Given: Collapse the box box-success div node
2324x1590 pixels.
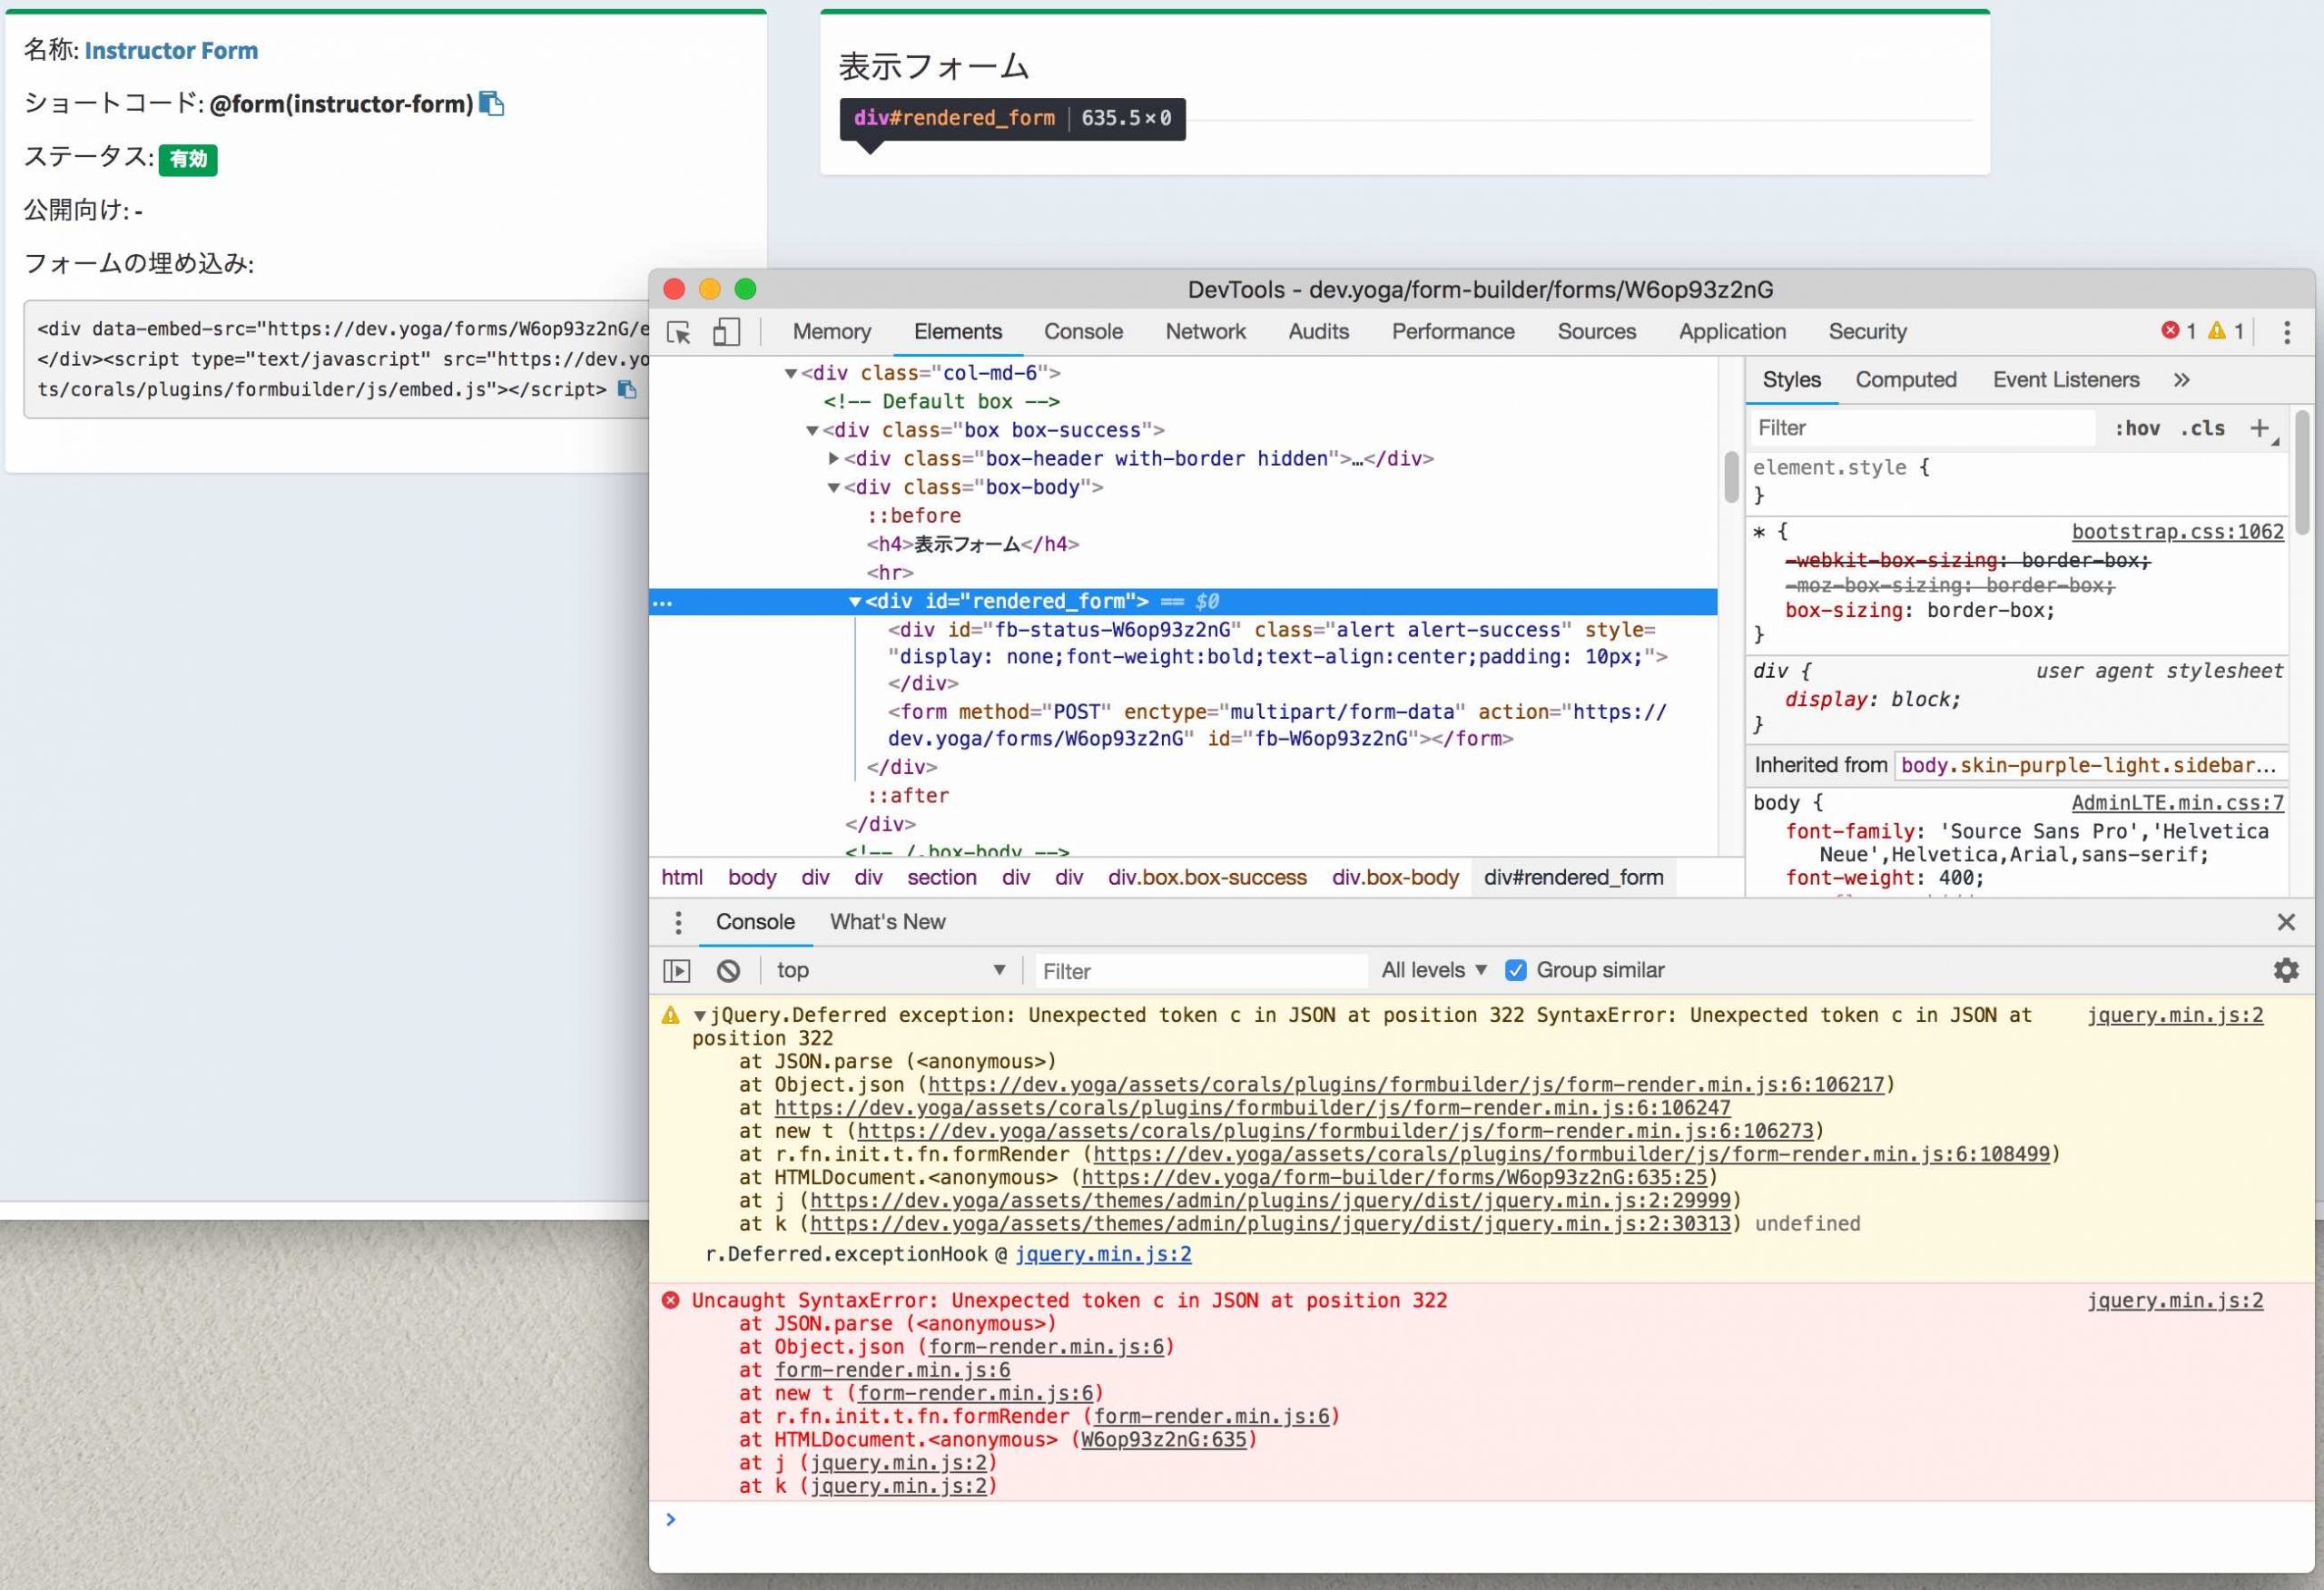Looking at the screenshot, I should pyautogui.click(x=812, y=430).
